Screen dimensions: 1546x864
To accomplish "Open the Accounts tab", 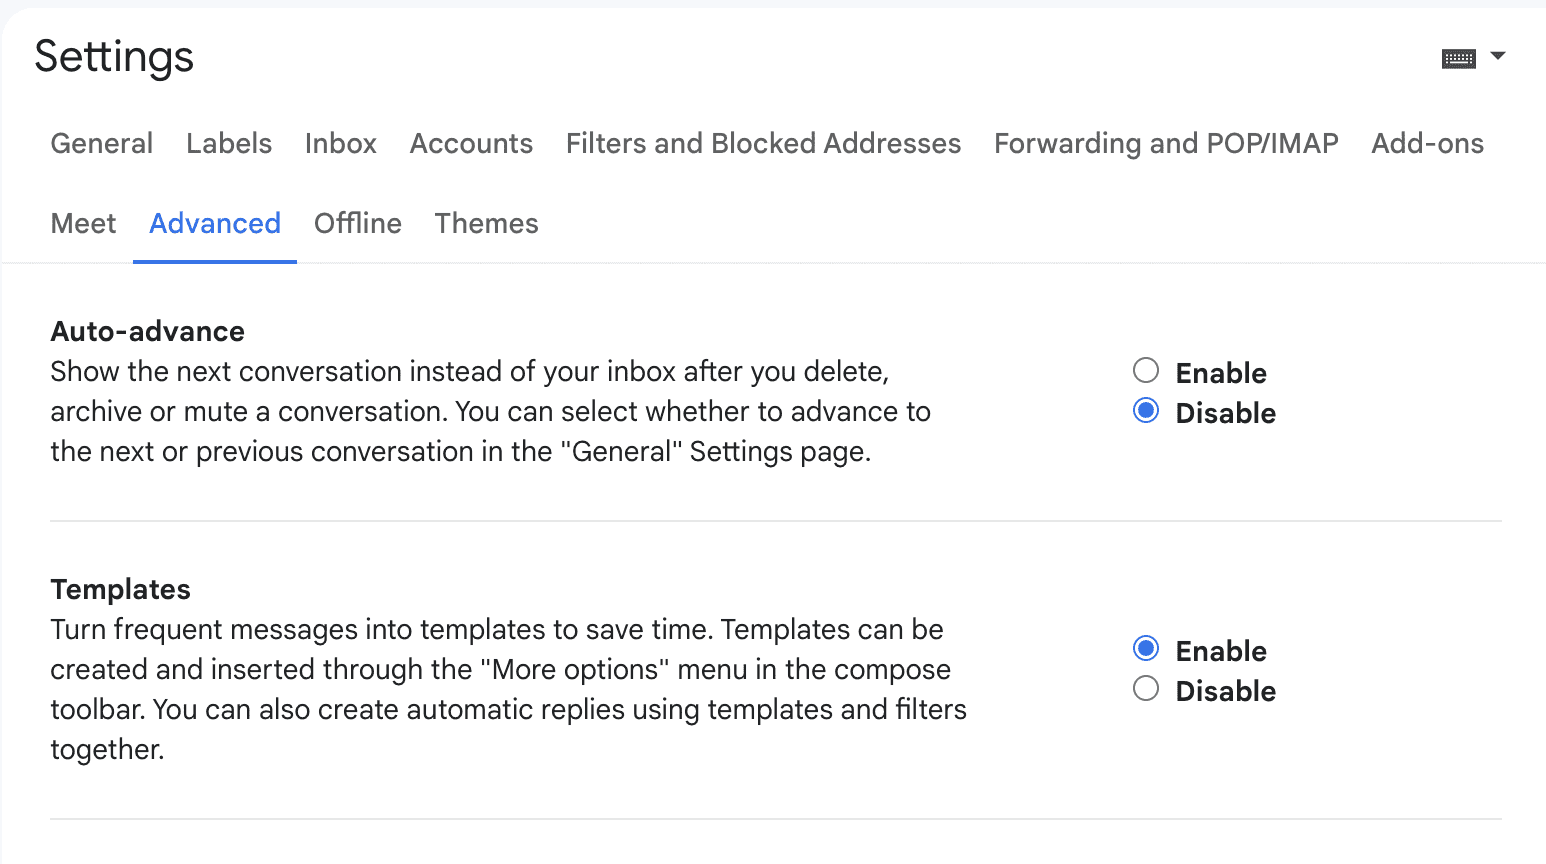I will [x=471, y=144].
